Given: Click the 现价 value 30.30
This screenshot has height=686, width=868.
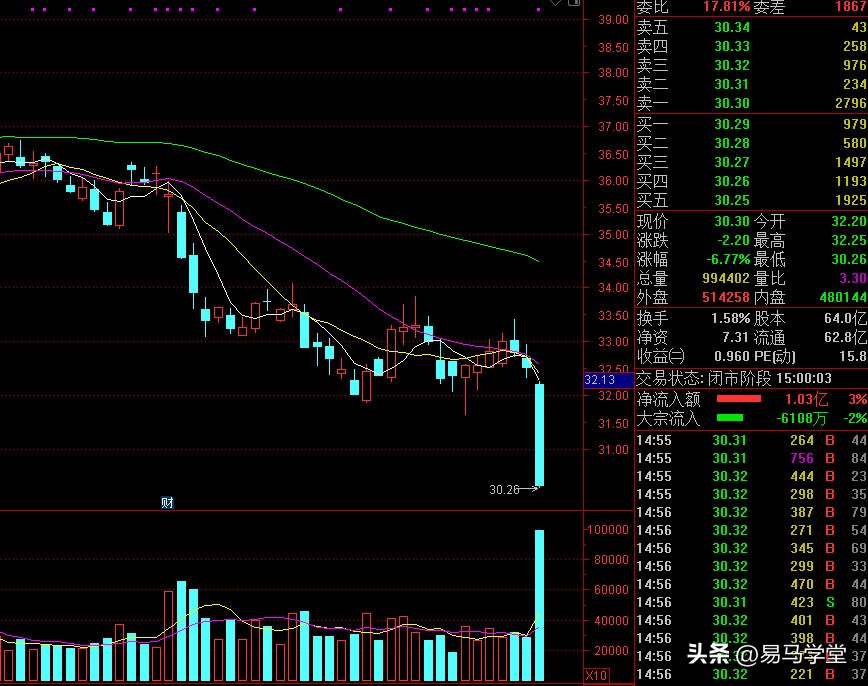Looking at the screenshot, I should (732, 221).
